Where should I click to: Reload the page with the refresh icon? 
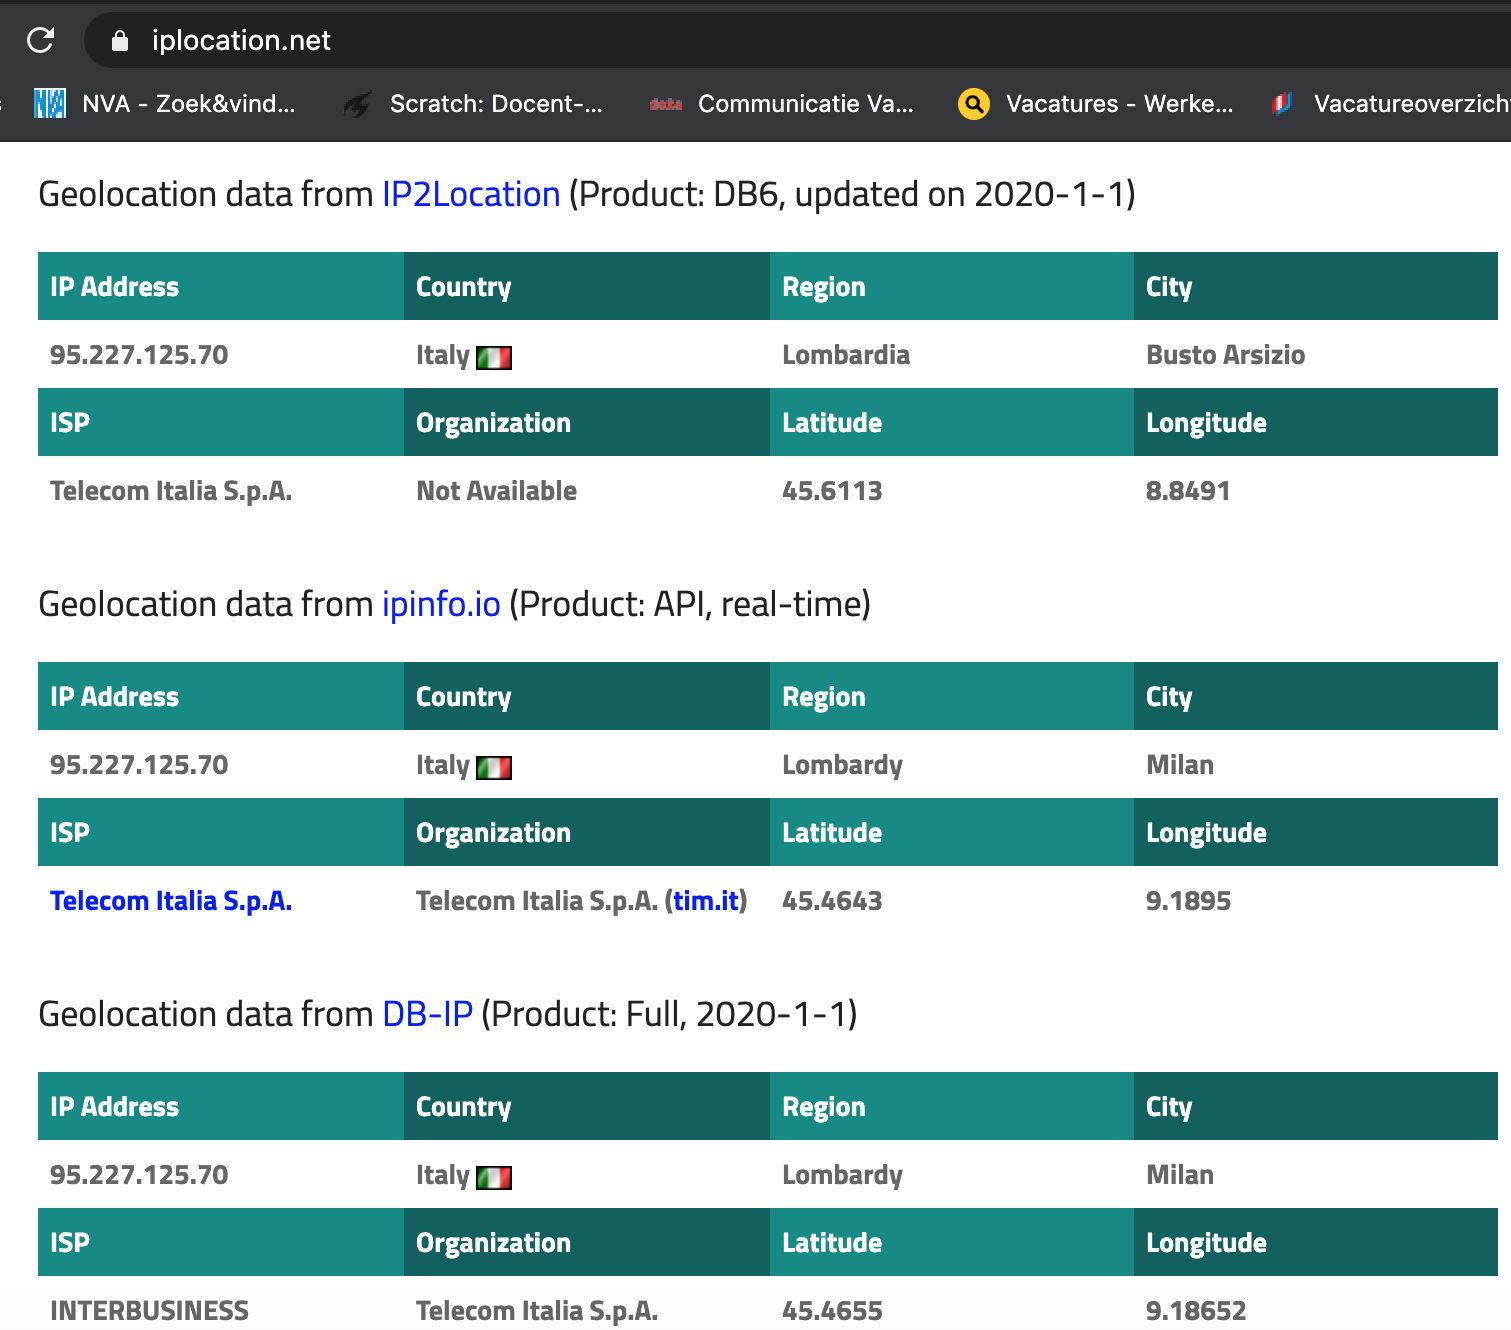click(x=40, y=40)
